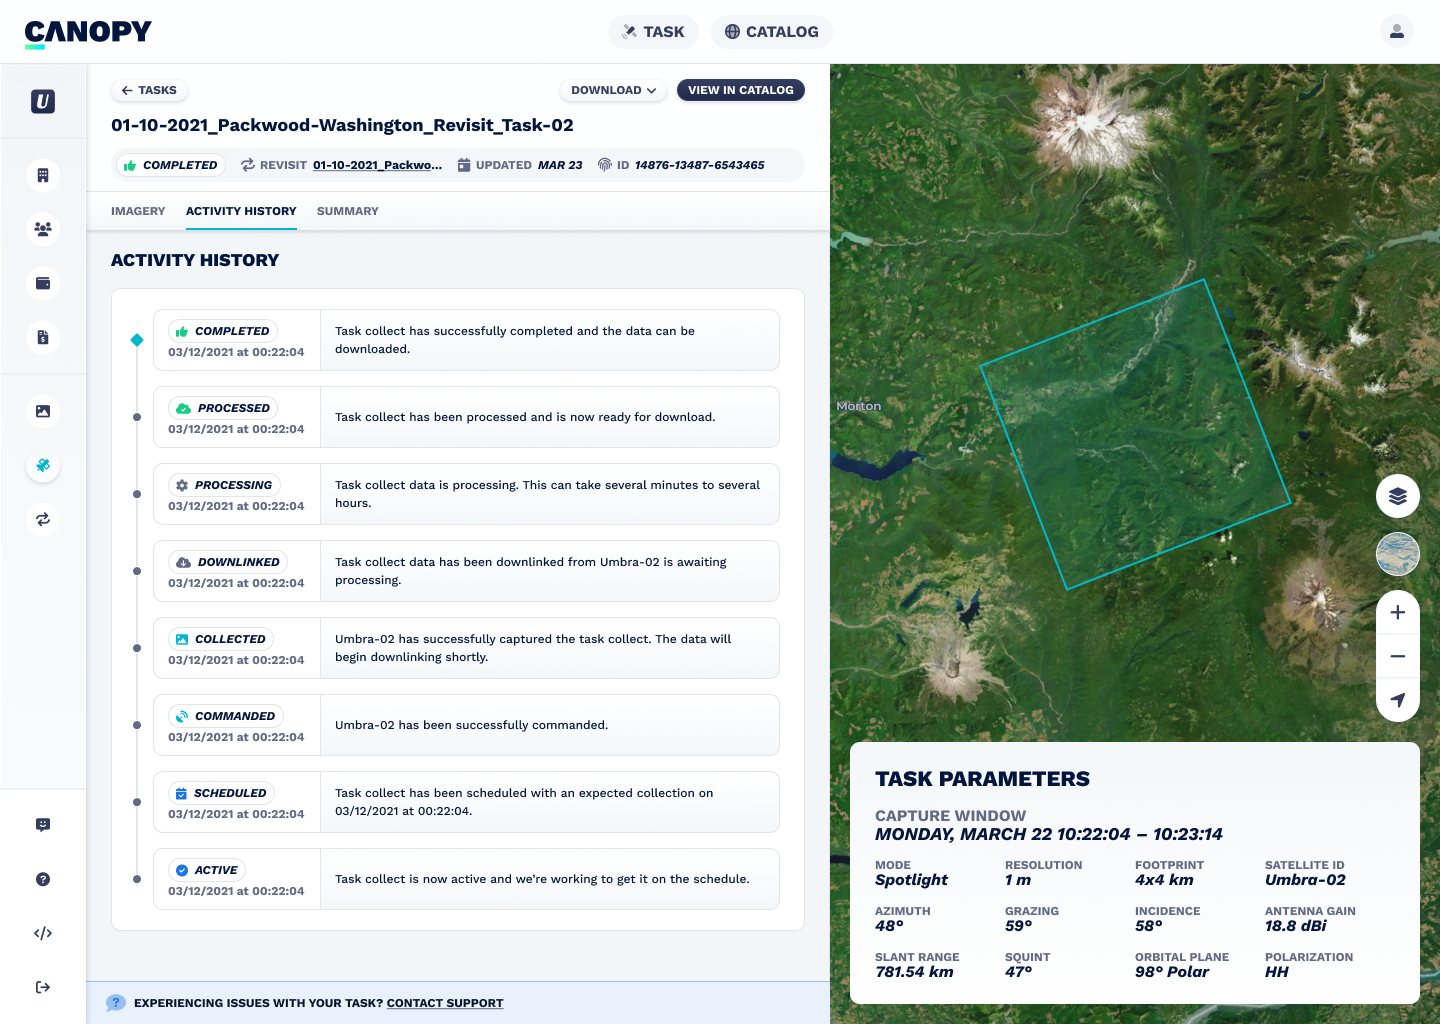The image size is (1440, 1024).
Task: Open the user profile avatar icon
Action: pyautogui.click(x=1396, y=31)
